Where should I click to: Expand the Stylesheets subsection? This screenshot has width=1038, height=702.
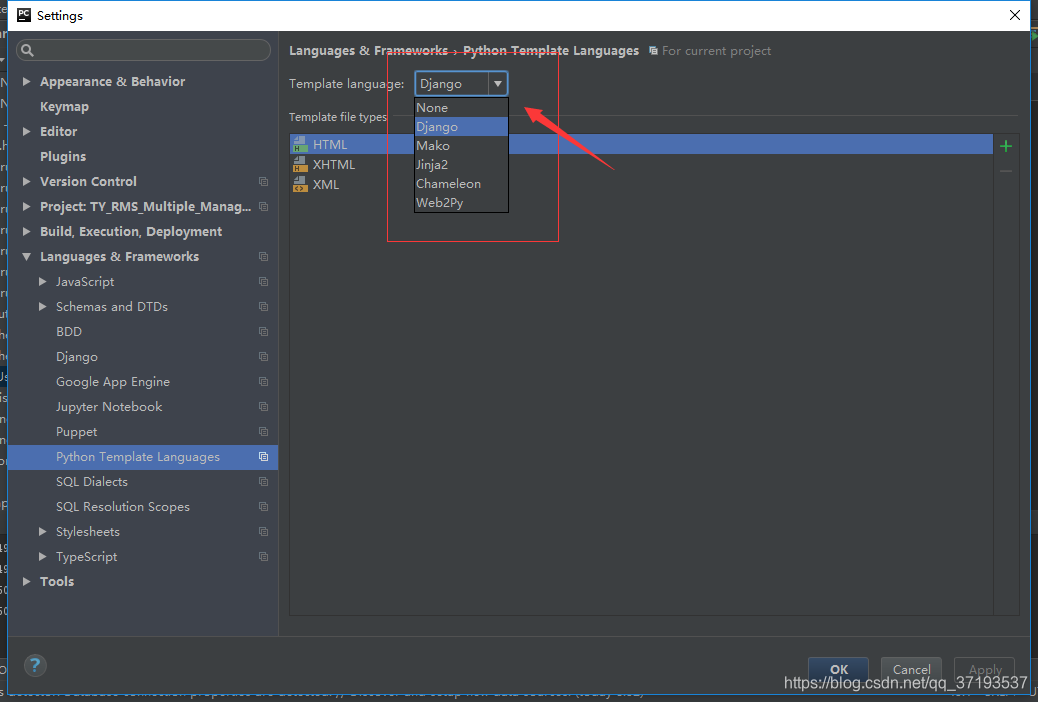(x=42, y=532)
